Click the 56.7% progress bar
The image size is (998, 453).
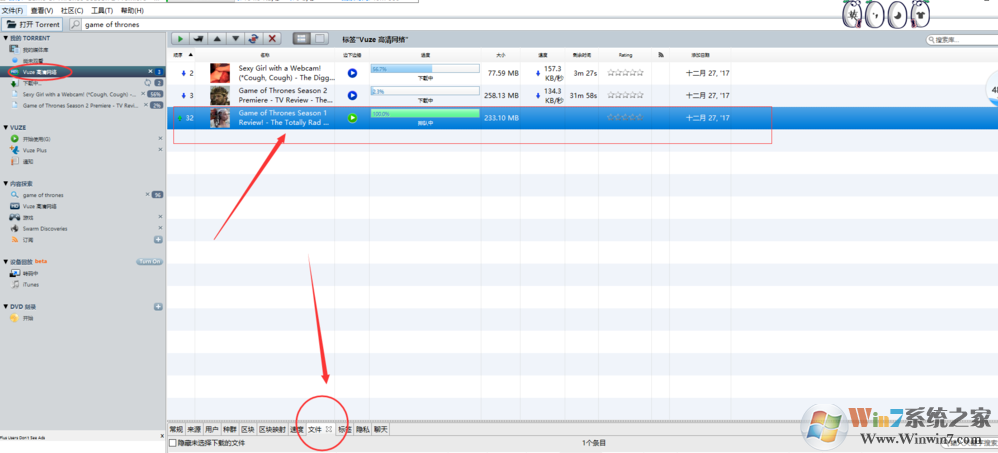[x=425, y=68]
